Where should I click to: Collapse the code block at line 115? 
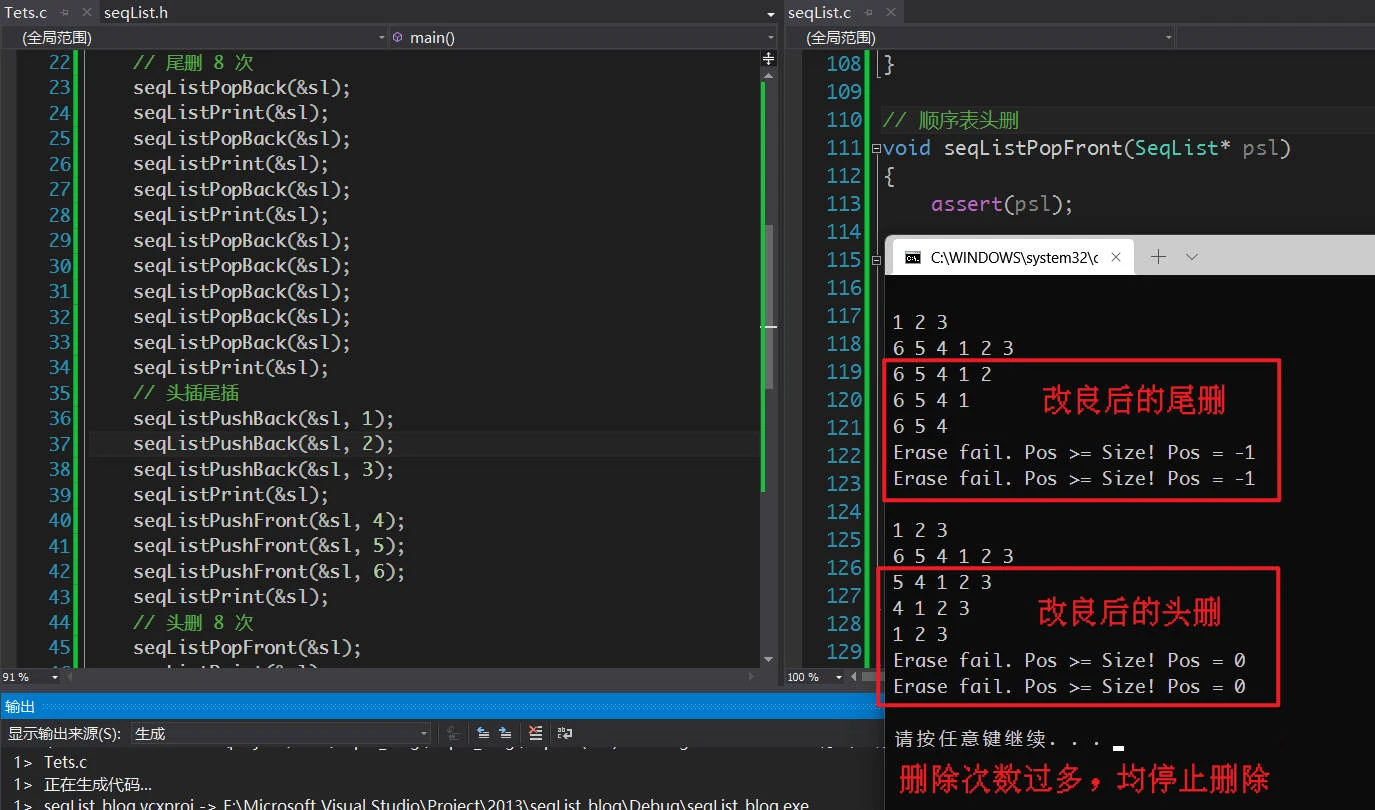(x=876, y=260)
